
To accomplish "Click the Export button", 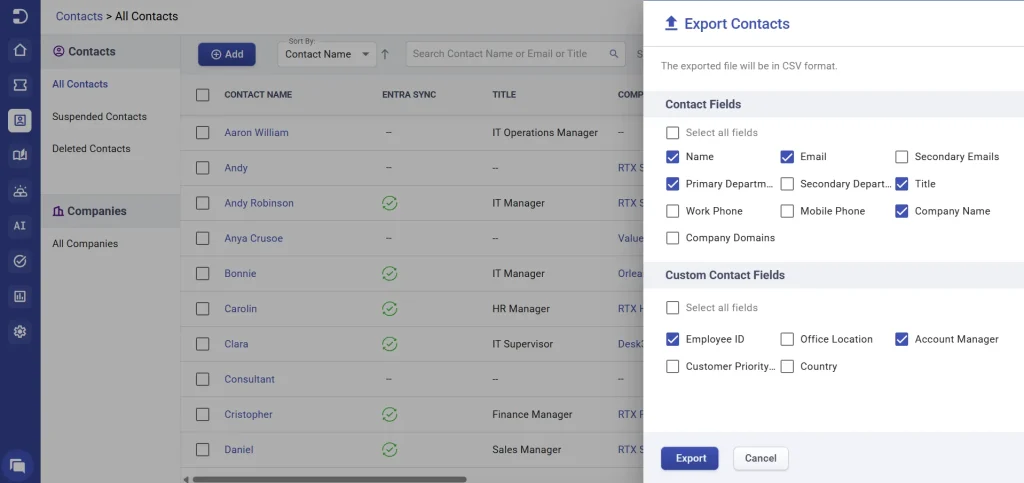I will point(690,458).
